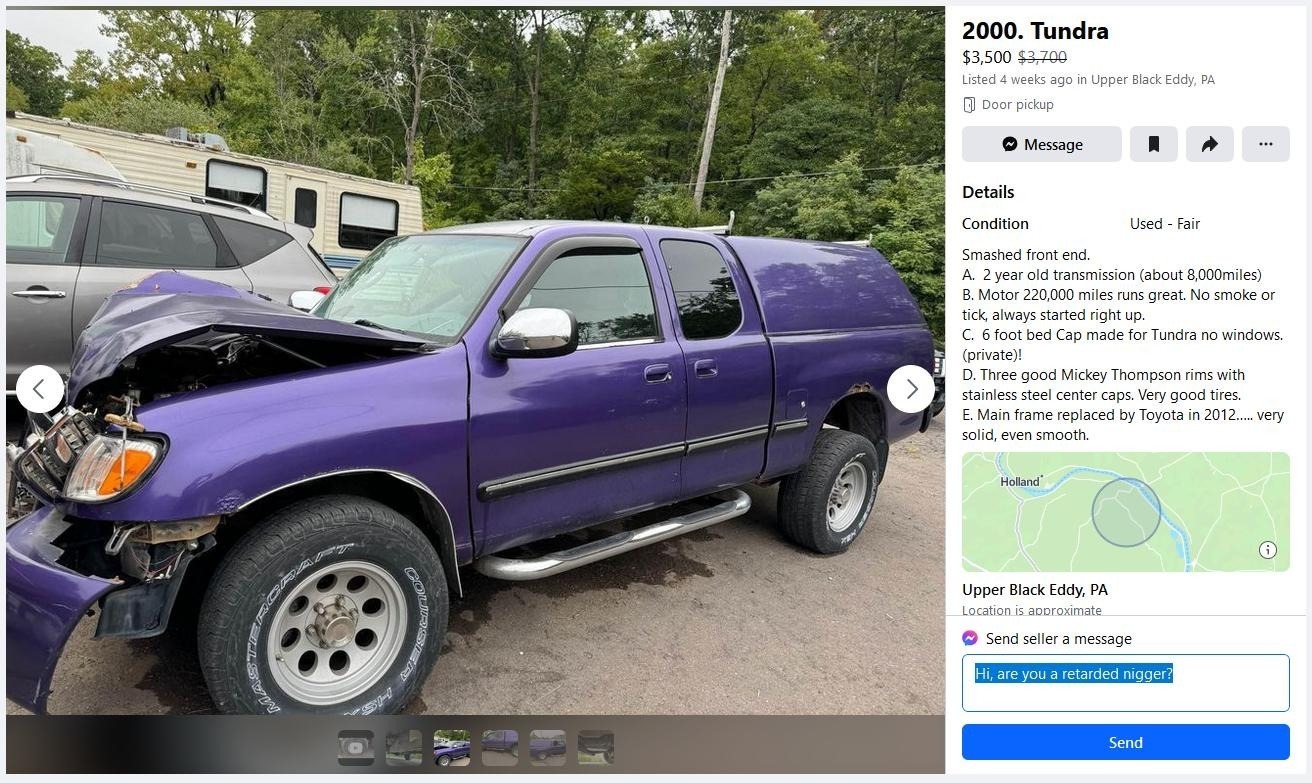Viewport: 1312px width, 783px height.
Task: View the fourth thumbnail in the strip
Action: 500,747
